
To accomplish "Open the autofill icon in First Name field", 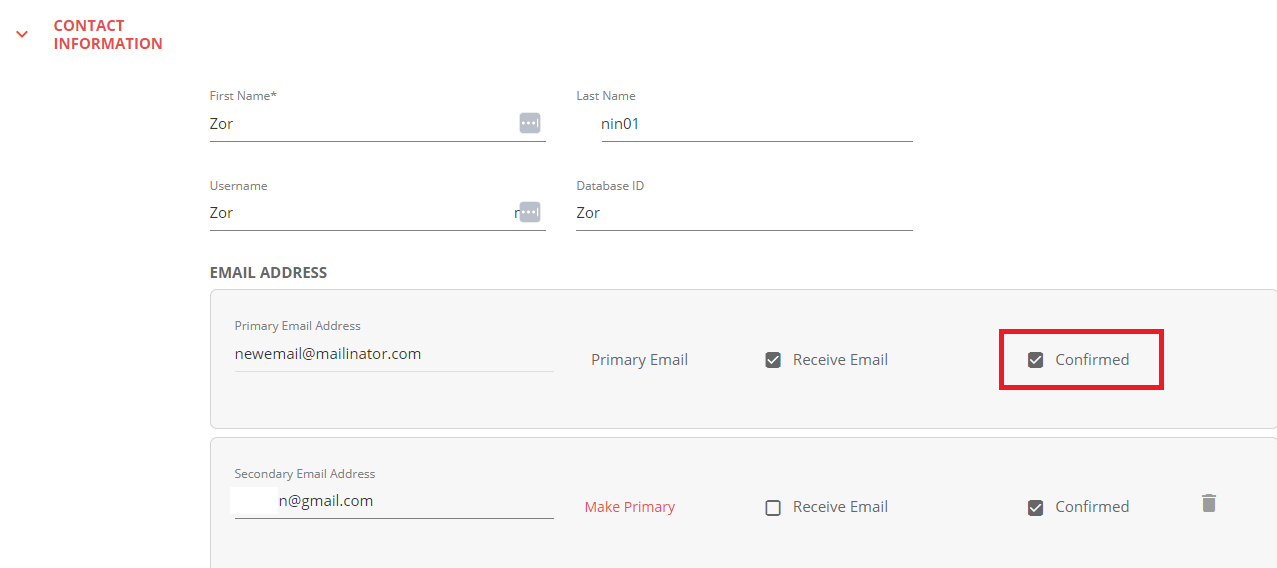I will (x=529, y=123).
